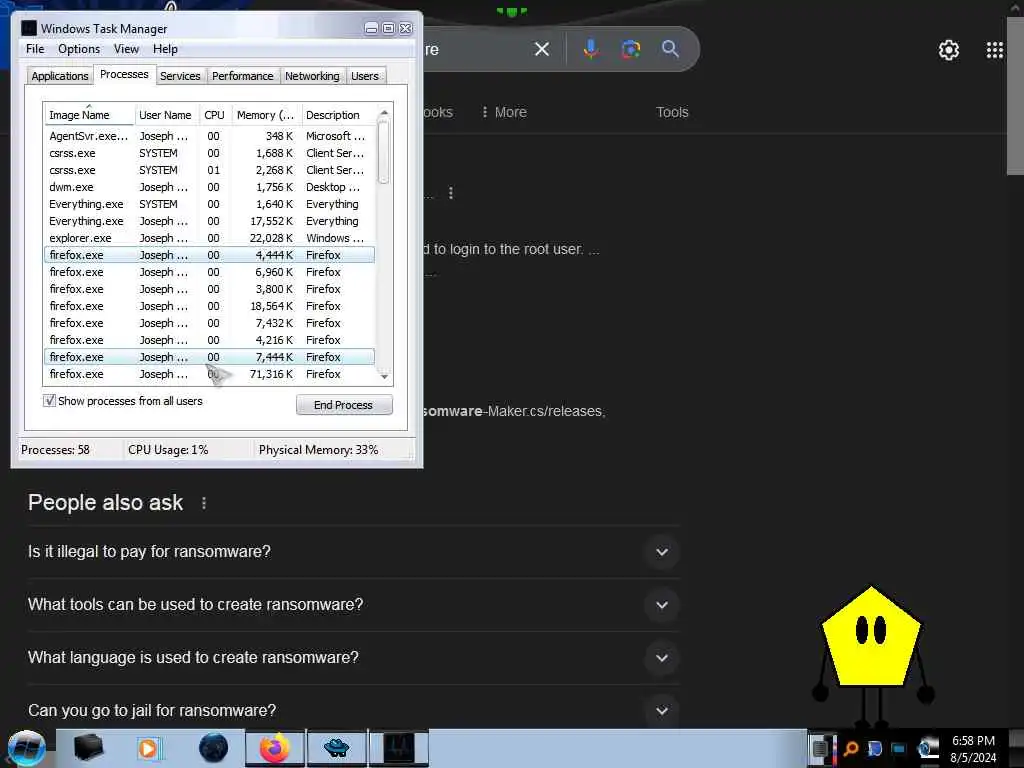Select the Processes tab
The height and width of the screenshot is (768, 1024).
pos(124,74)
